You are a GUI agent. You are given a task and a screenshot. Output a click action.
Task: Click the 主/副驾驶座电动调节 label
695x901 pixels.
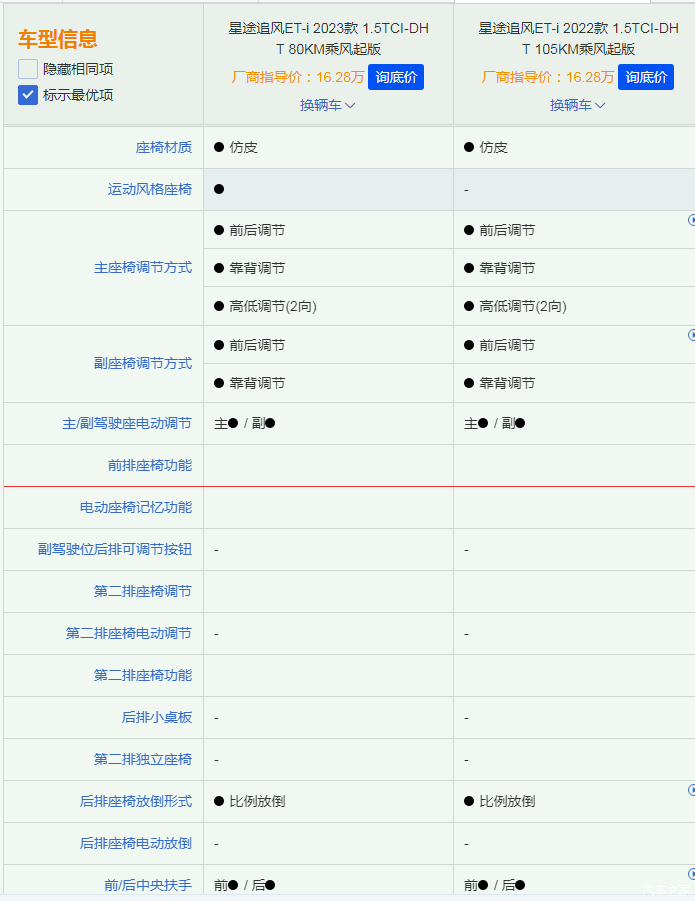127,423
